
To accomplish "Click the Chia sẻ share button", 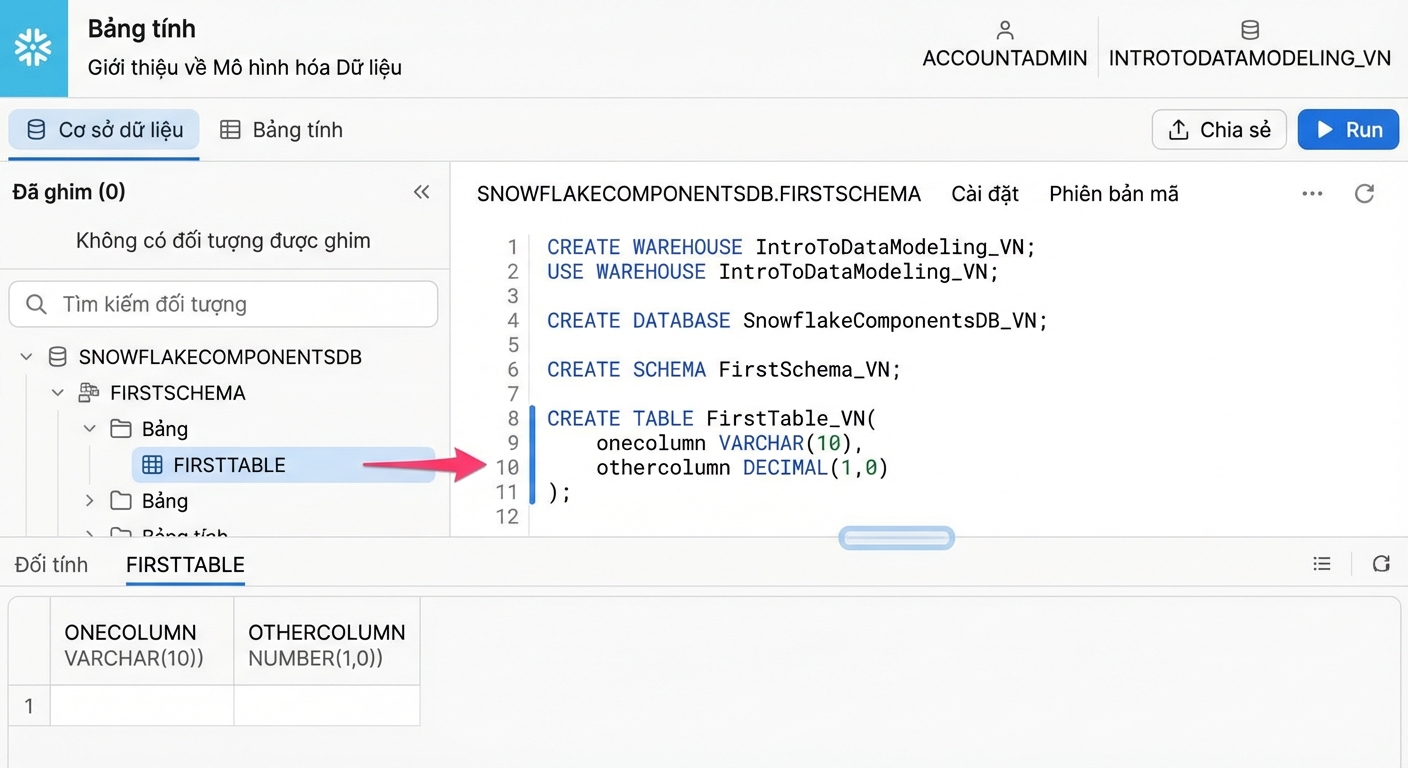I will pyautogui.click(x=1219, y=130).
